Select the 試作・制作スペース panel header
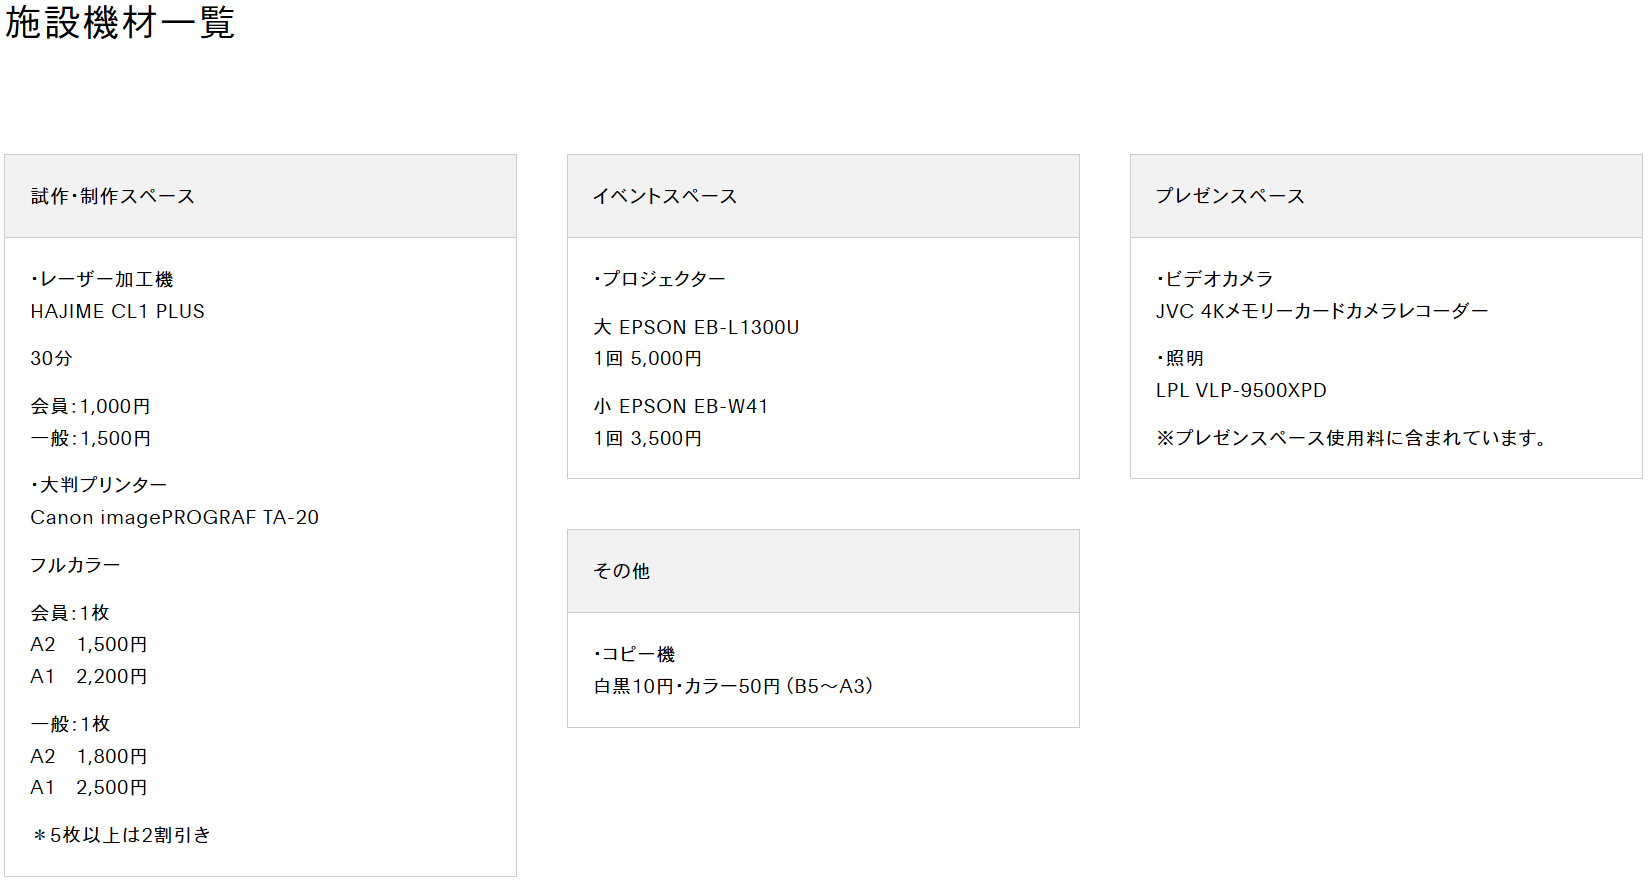Screen dimensions: 1649x881 pyautogui.click(x=260, y=196)
